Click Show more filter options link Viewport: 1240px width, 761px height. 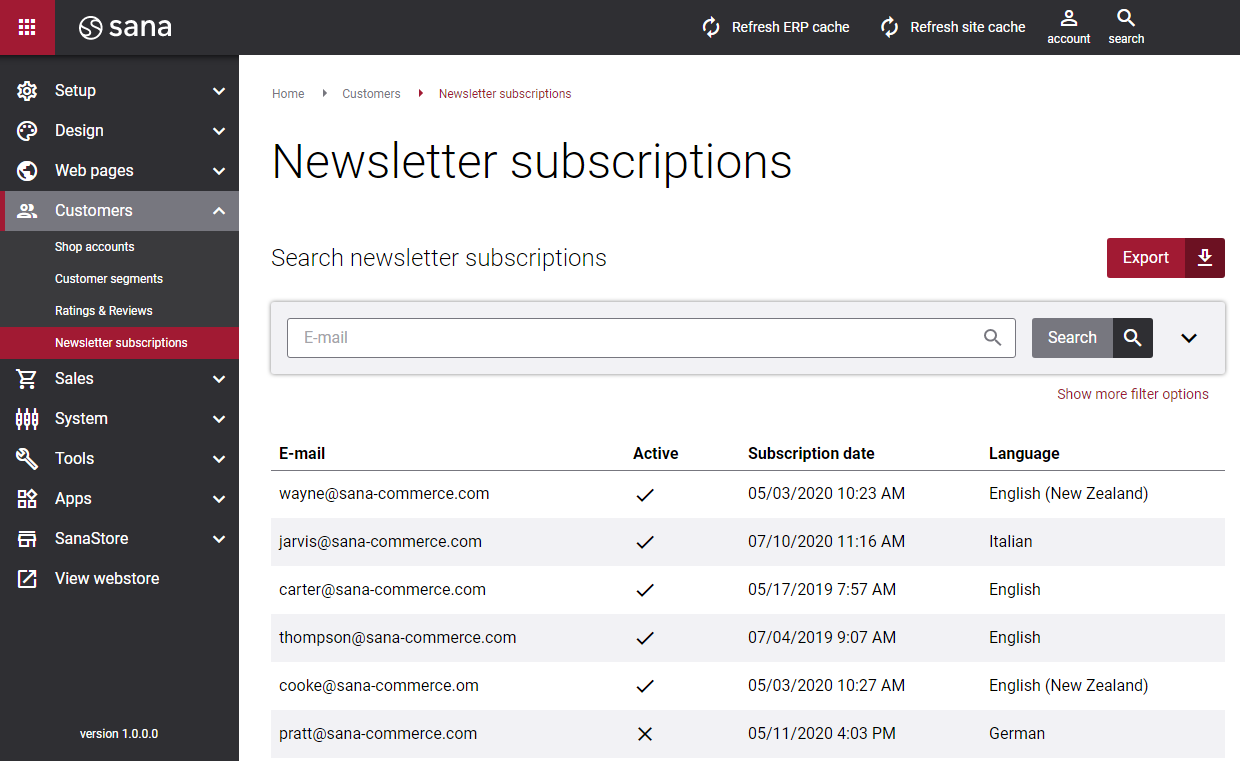point(1133,394)
